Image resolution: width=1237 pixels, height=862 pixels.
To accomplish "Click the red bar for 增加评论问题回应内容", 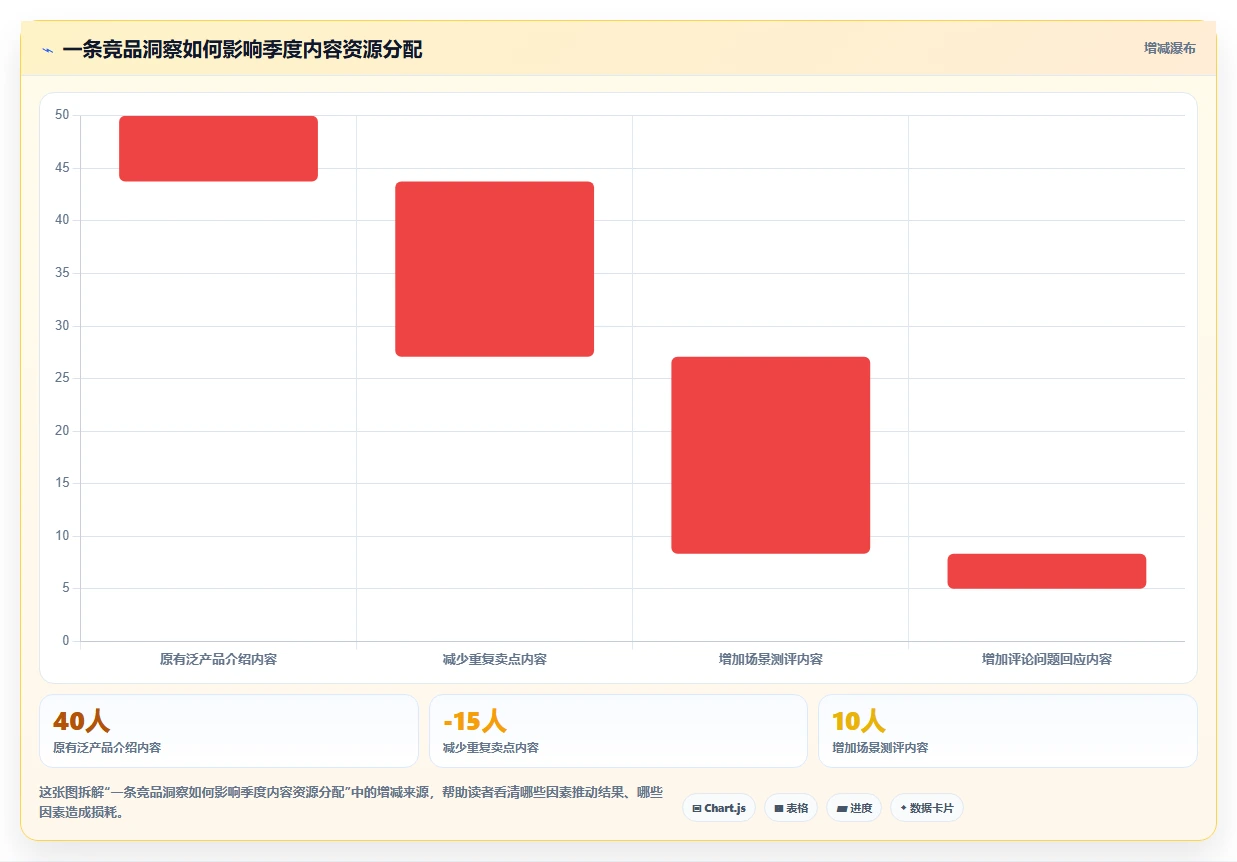I will tap(1046, 571).
